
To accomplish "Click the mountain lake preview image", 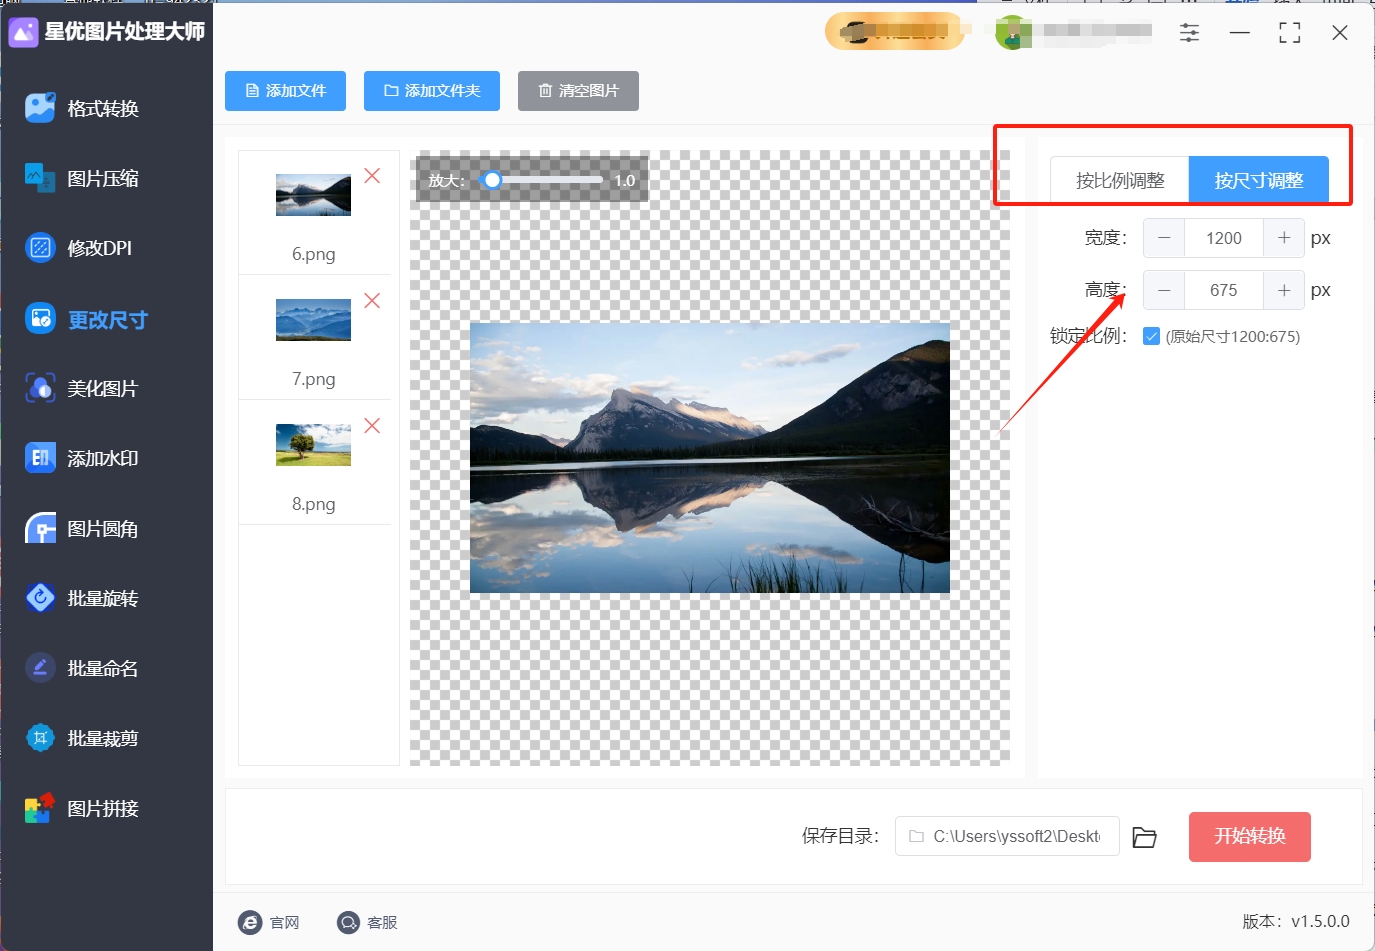I will point(710,458).
